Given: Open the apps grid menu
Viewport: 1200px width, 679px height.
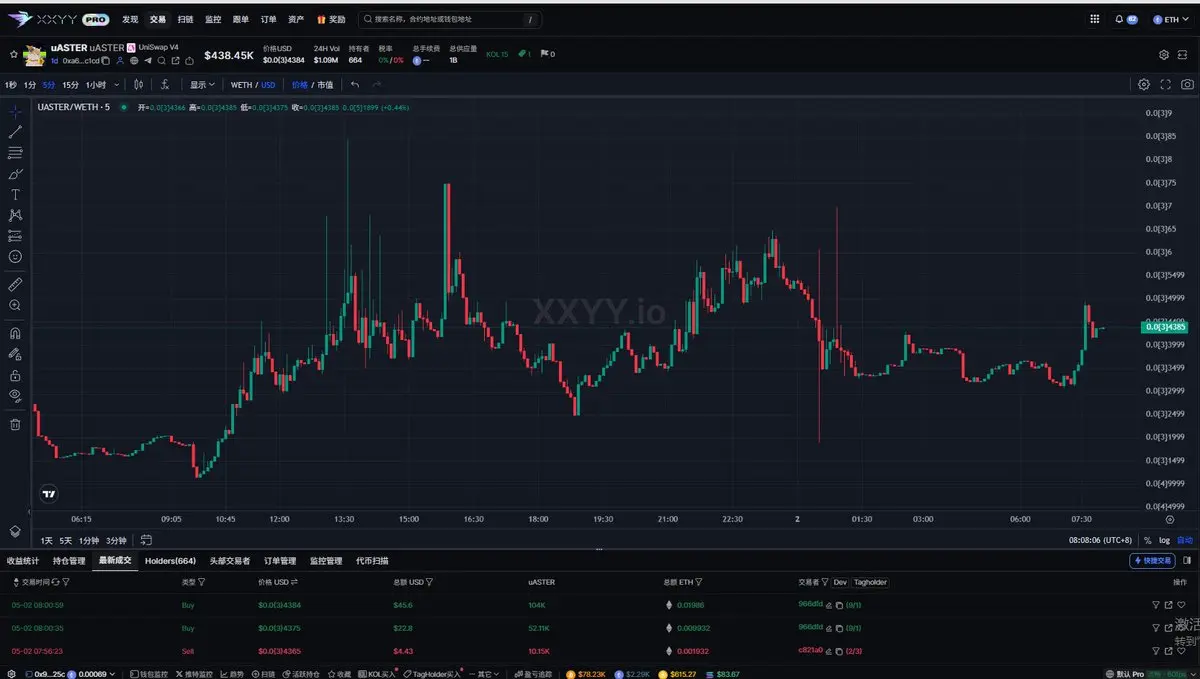Looking at the screenshot, I should [x=1093, y=19].
